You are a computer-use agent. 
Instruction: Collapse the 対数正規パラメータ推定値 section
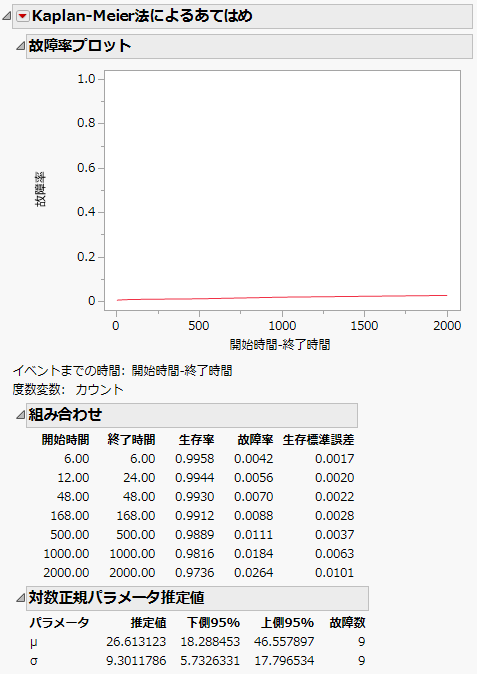pos(20,597)
